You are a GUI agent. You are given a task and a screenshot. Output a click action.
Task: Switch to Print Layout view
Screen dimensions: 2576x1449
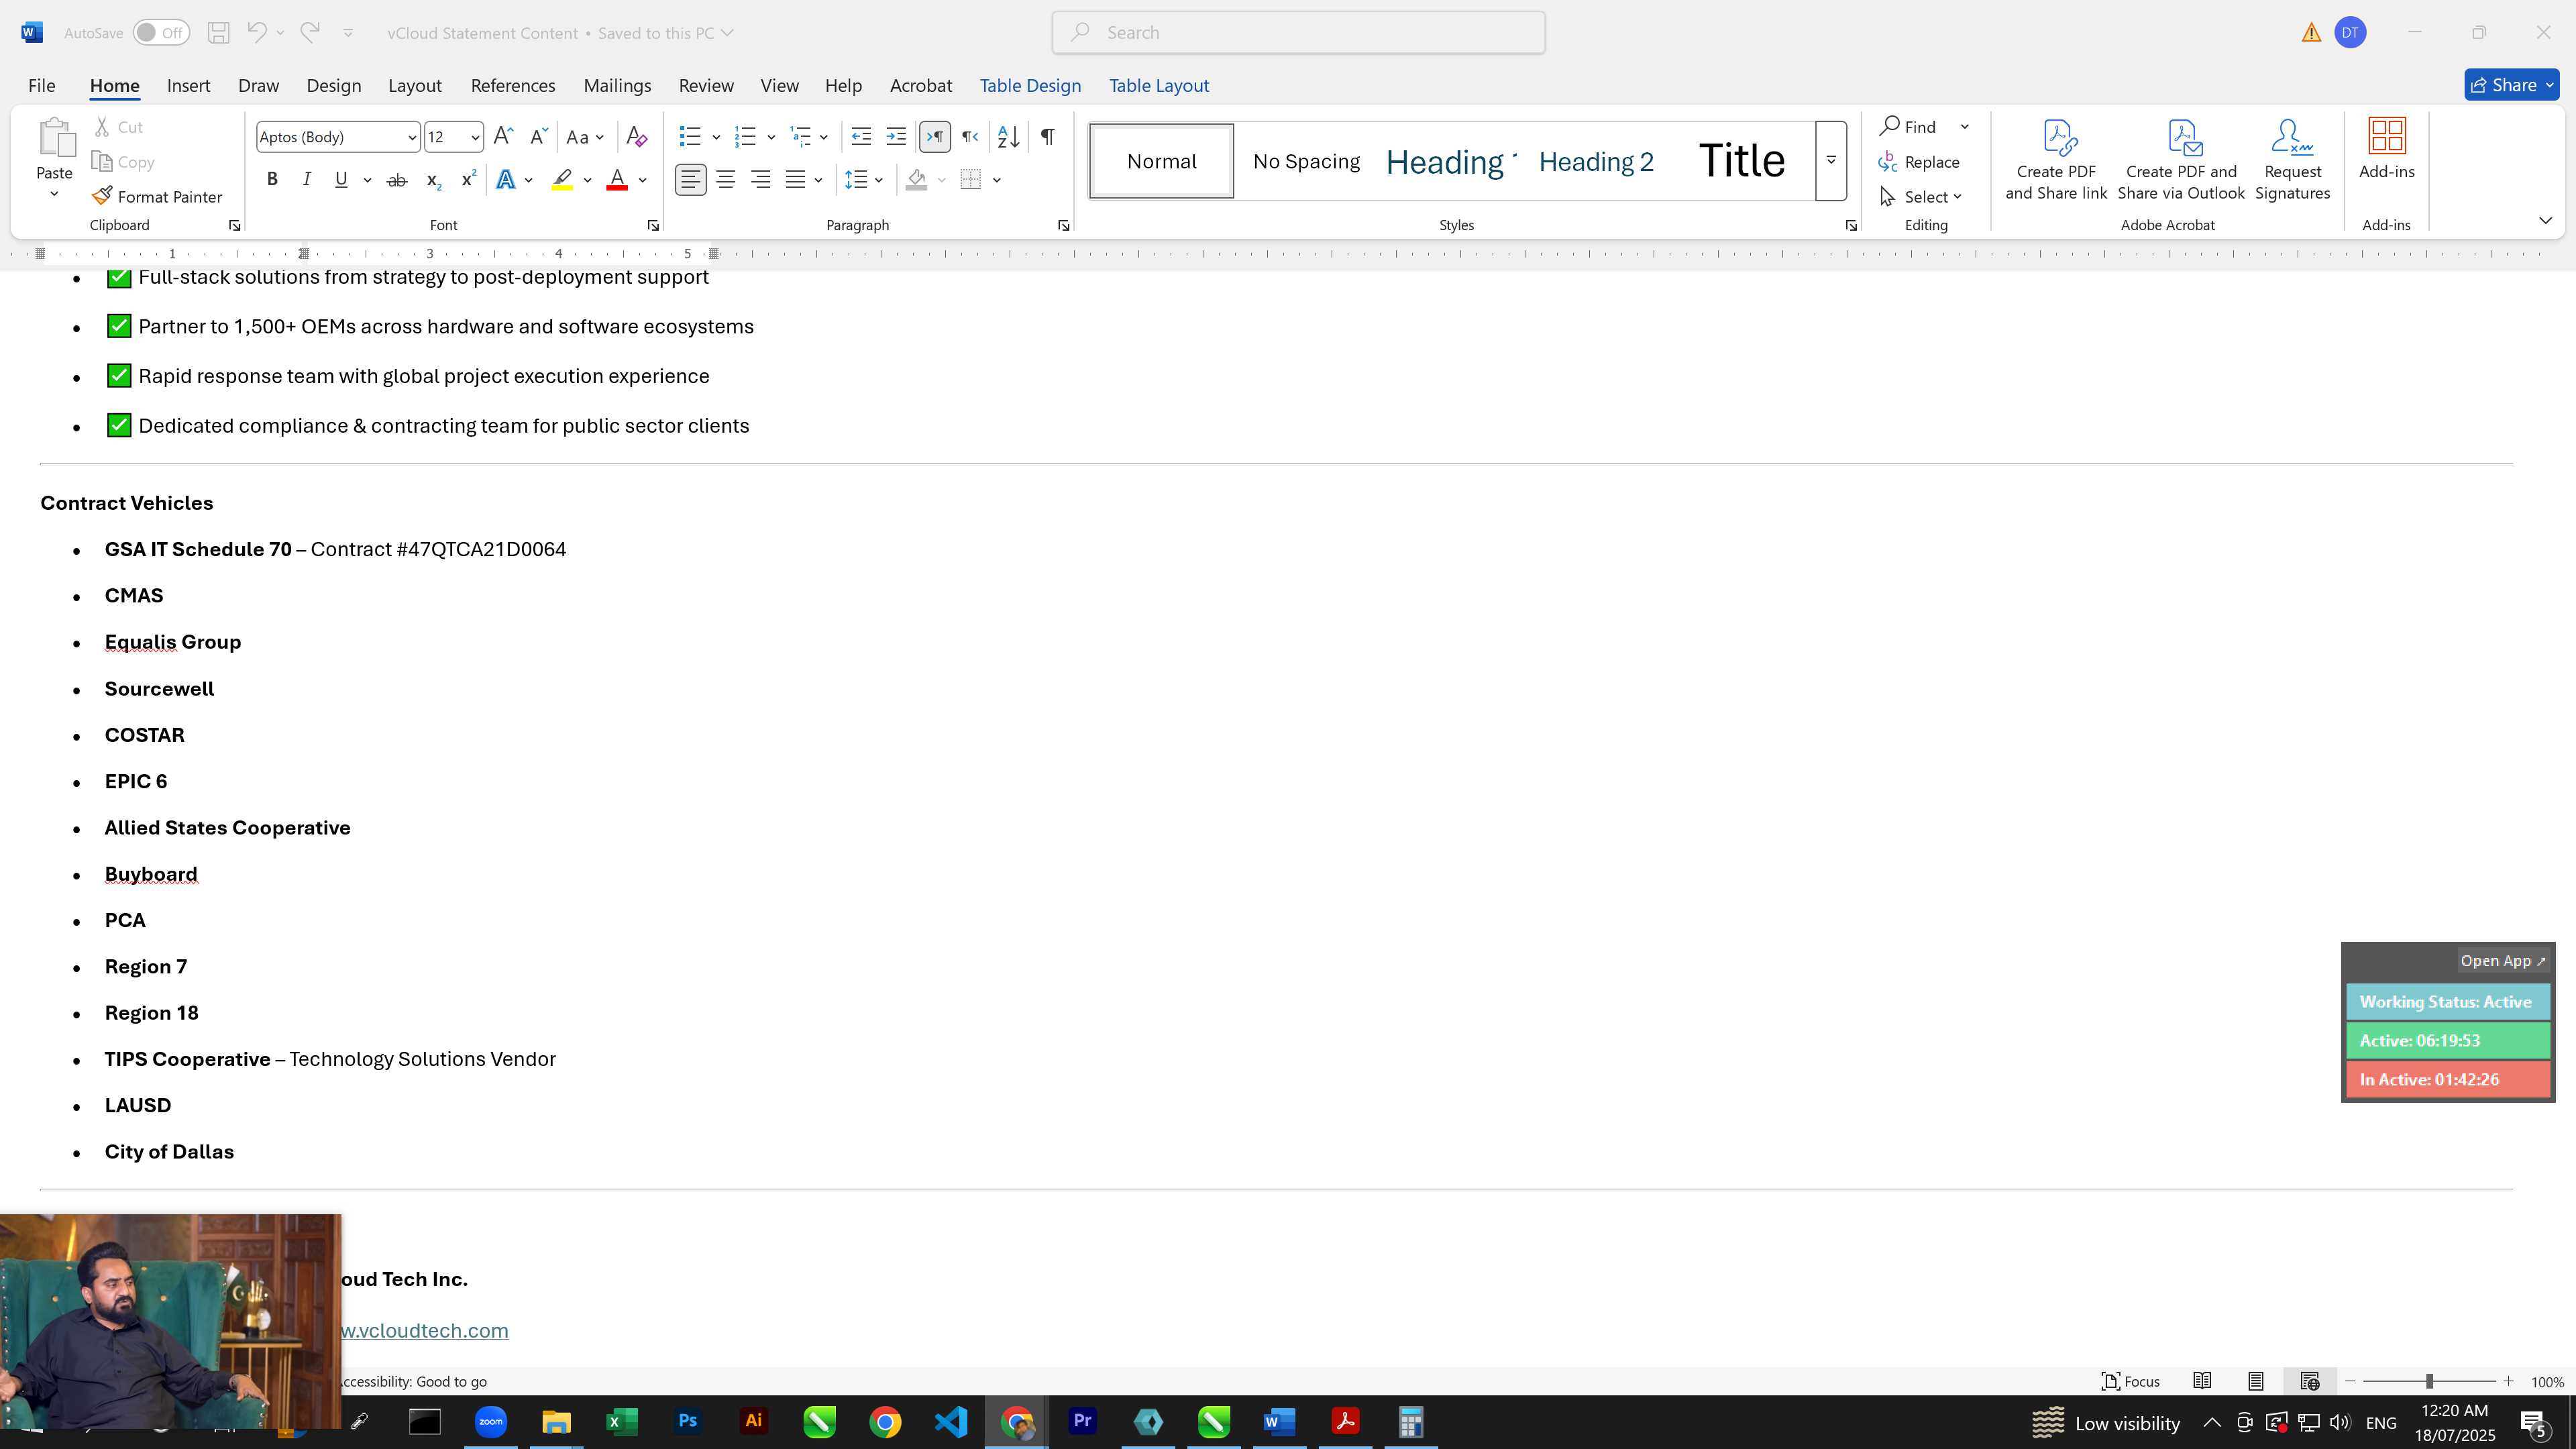pos(2256,1381)
